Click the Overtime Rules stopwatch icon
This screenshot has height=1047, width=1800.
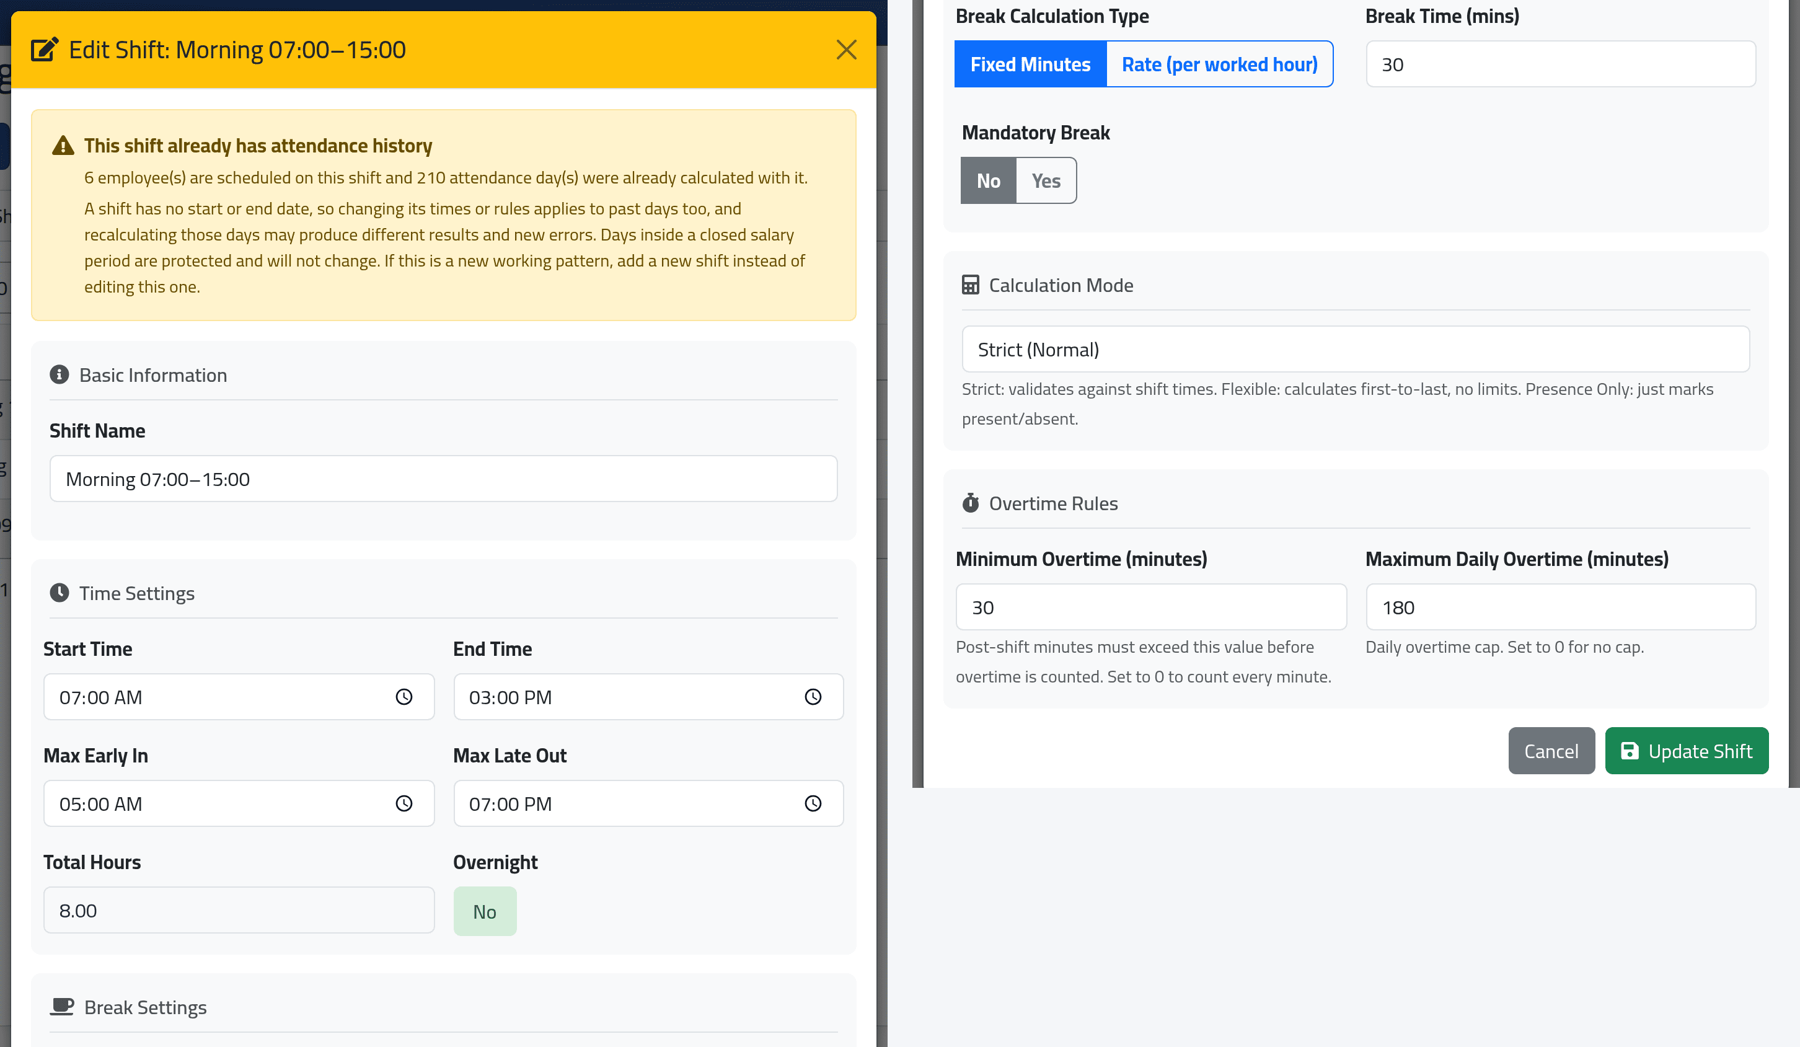970,503
